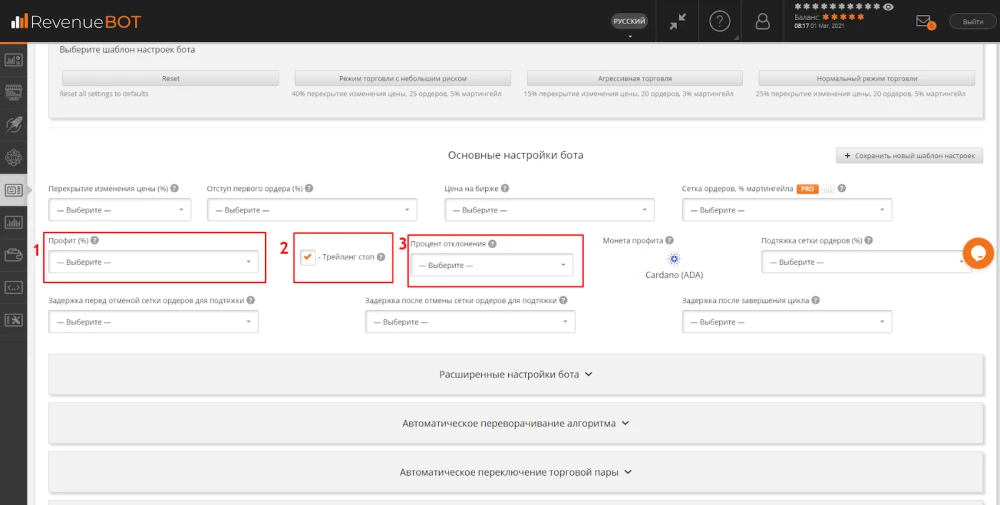Apply Агрессивная торговля template
This screenshot has width=1000, height=505.
pos(635,78)
